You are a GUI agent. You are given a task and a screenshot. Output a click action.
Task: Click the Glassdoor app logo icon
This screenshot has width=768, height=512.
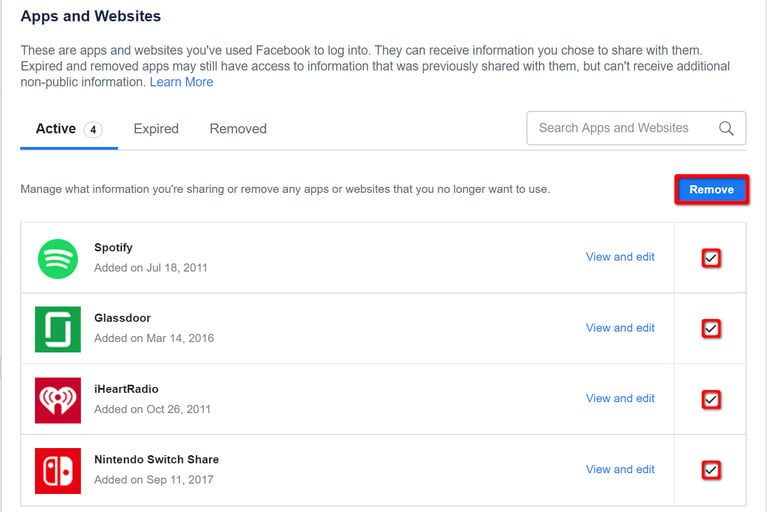click(x=58, y=329)
